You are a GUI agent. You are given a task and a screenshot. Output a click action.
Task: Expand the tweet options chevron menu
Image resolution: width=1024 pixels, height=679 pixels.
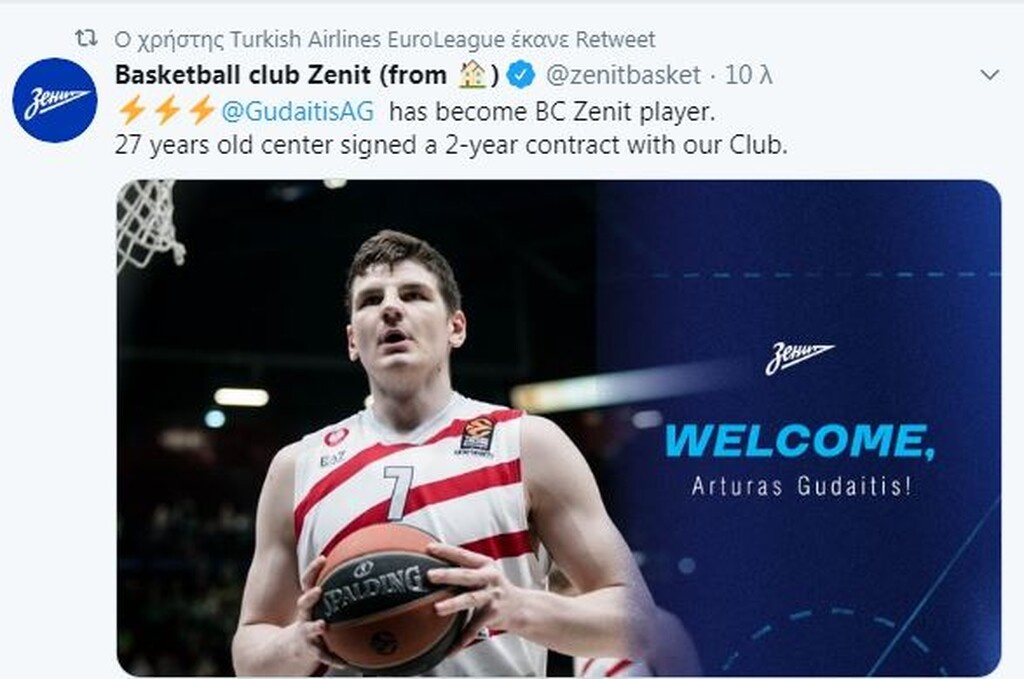(x=989, y=75)
